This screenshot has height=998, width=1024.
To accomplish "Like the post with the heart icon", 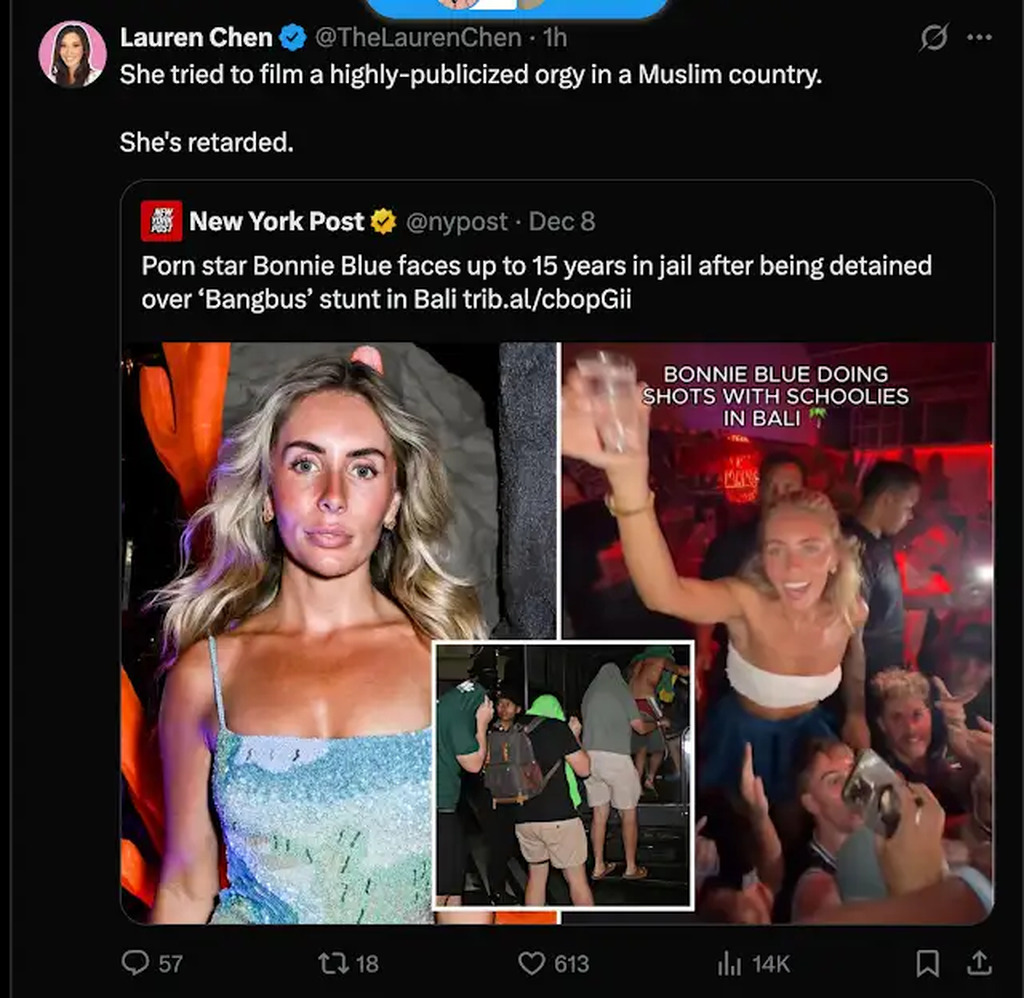I will click(x=531, y=962).
